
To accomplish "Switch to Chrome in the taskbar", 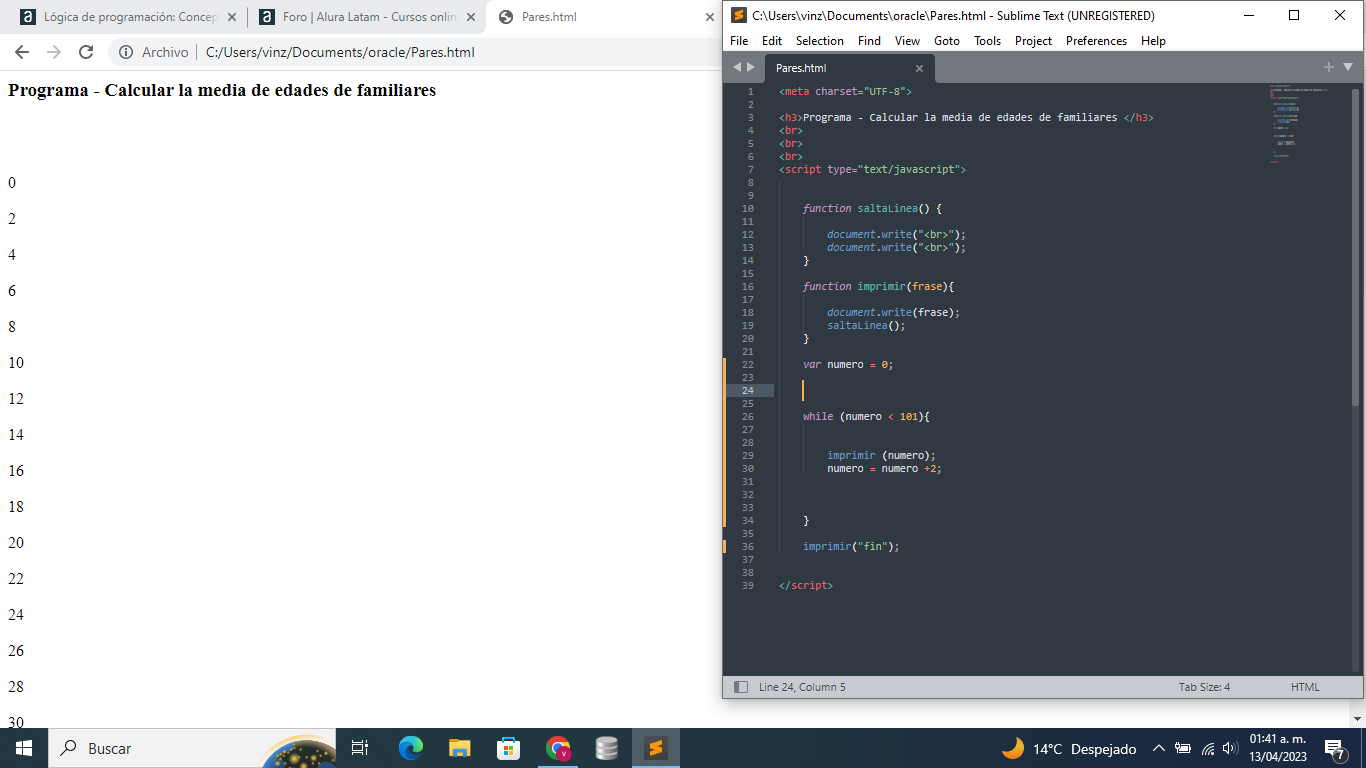I will pyautogui.click(x=557, y=748).
